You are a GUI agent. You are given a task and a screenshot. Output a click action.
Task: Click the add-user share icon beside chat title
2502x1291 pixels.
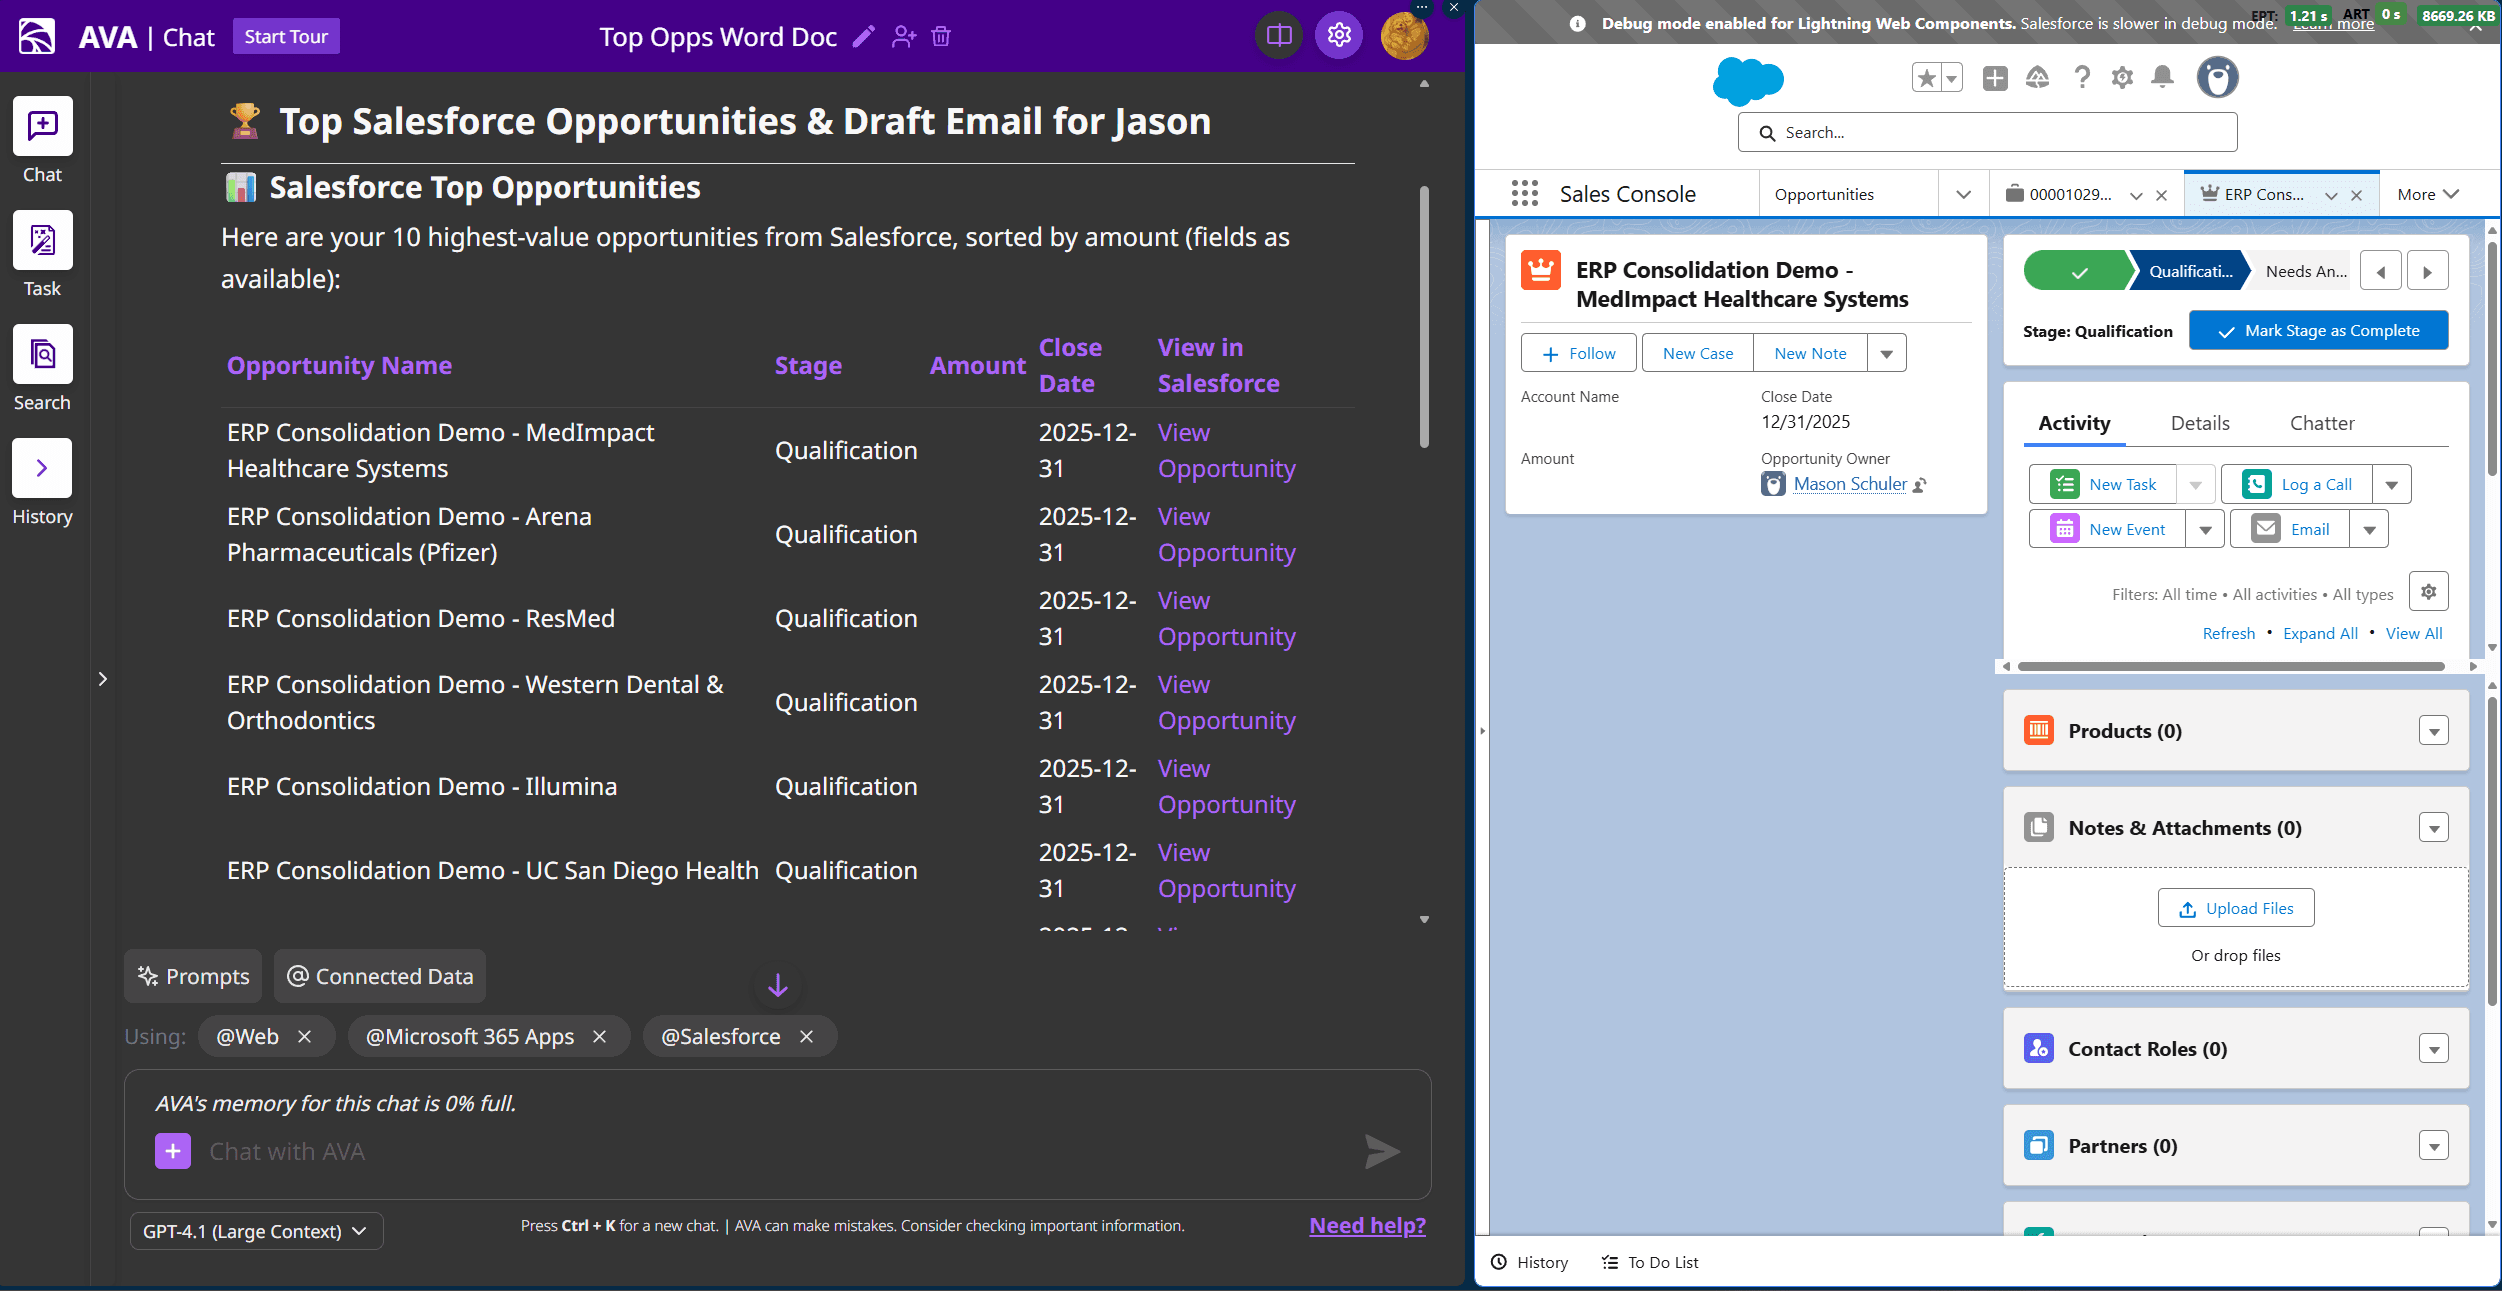click(x=903, y=37)
